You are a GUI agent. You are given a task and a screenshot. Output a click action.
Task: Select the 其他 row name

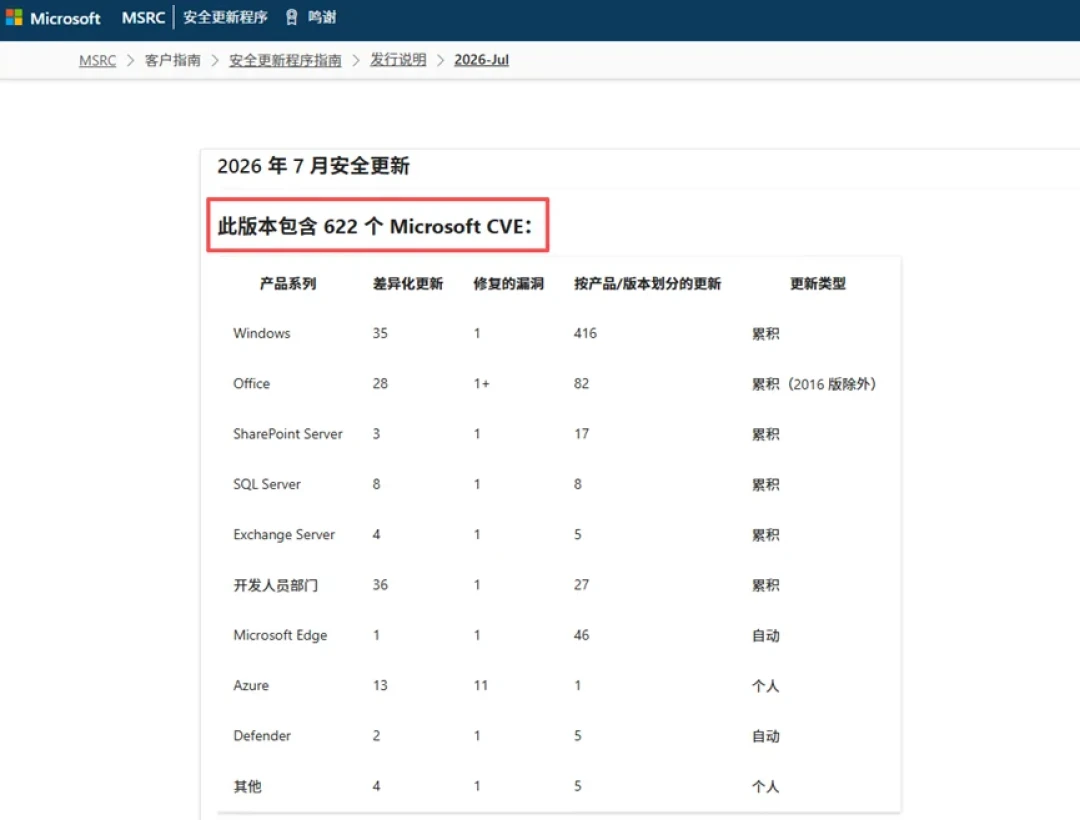[x=247, y=786]
